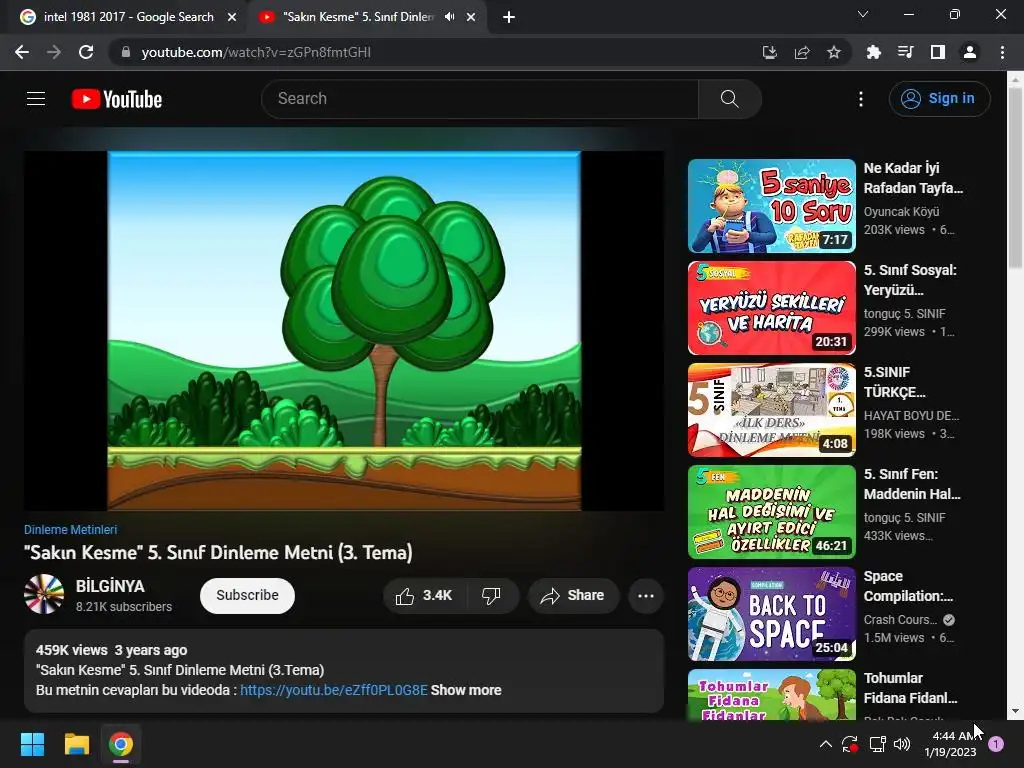Open Tohumlar Fidana thumbnail
The height and width of the screenshot is (768, 1024).
tap(771, 694)
